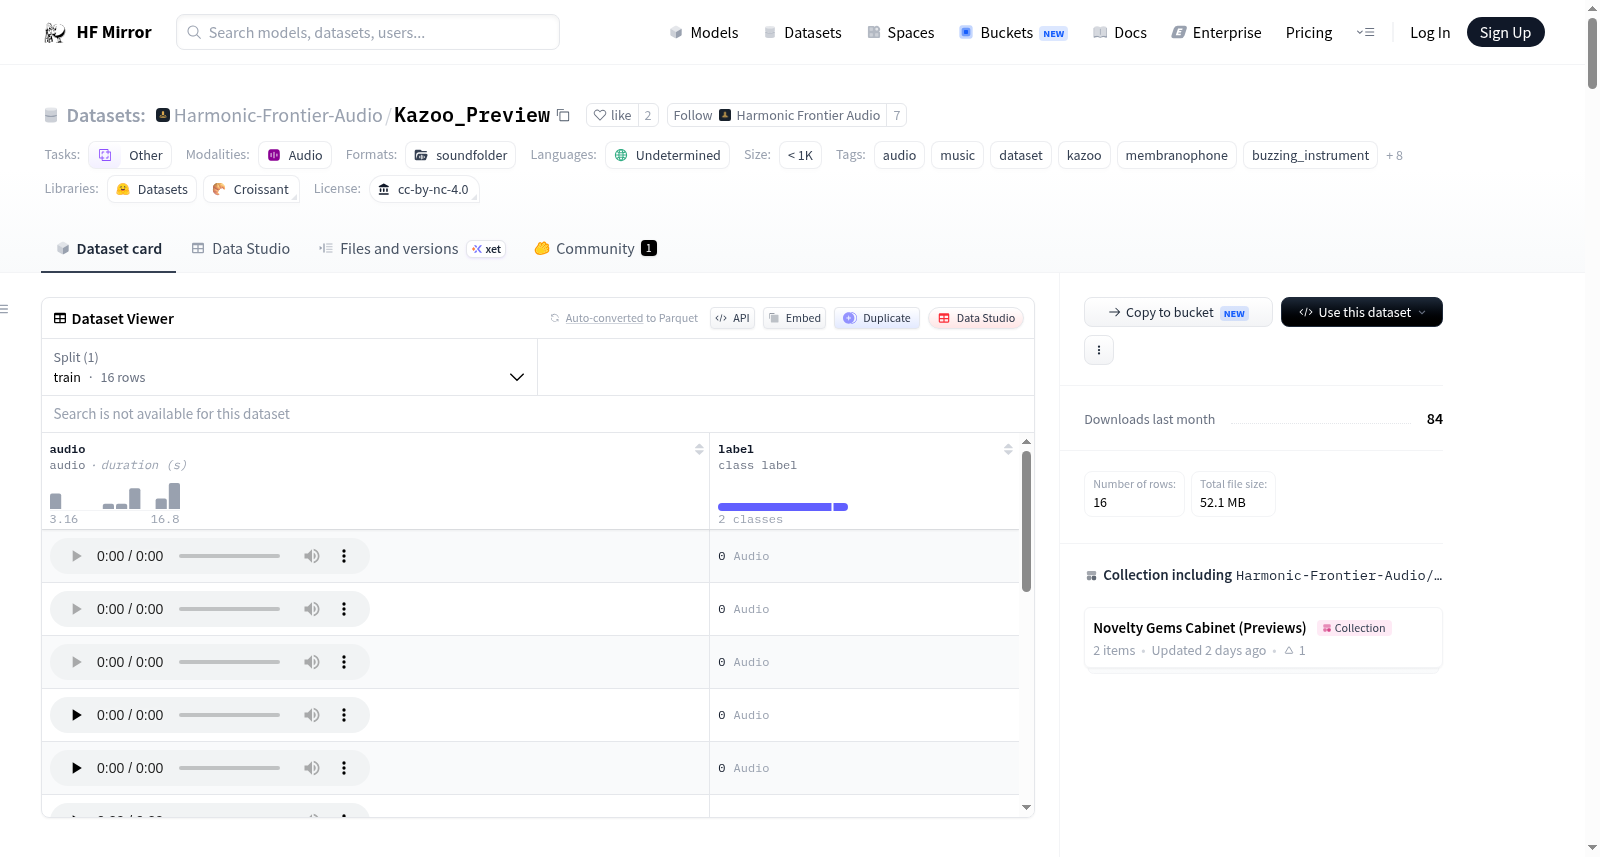The image size is (1600, 857).
Task: Go to Models in the navigation
Action: click(x=704, y=33)
